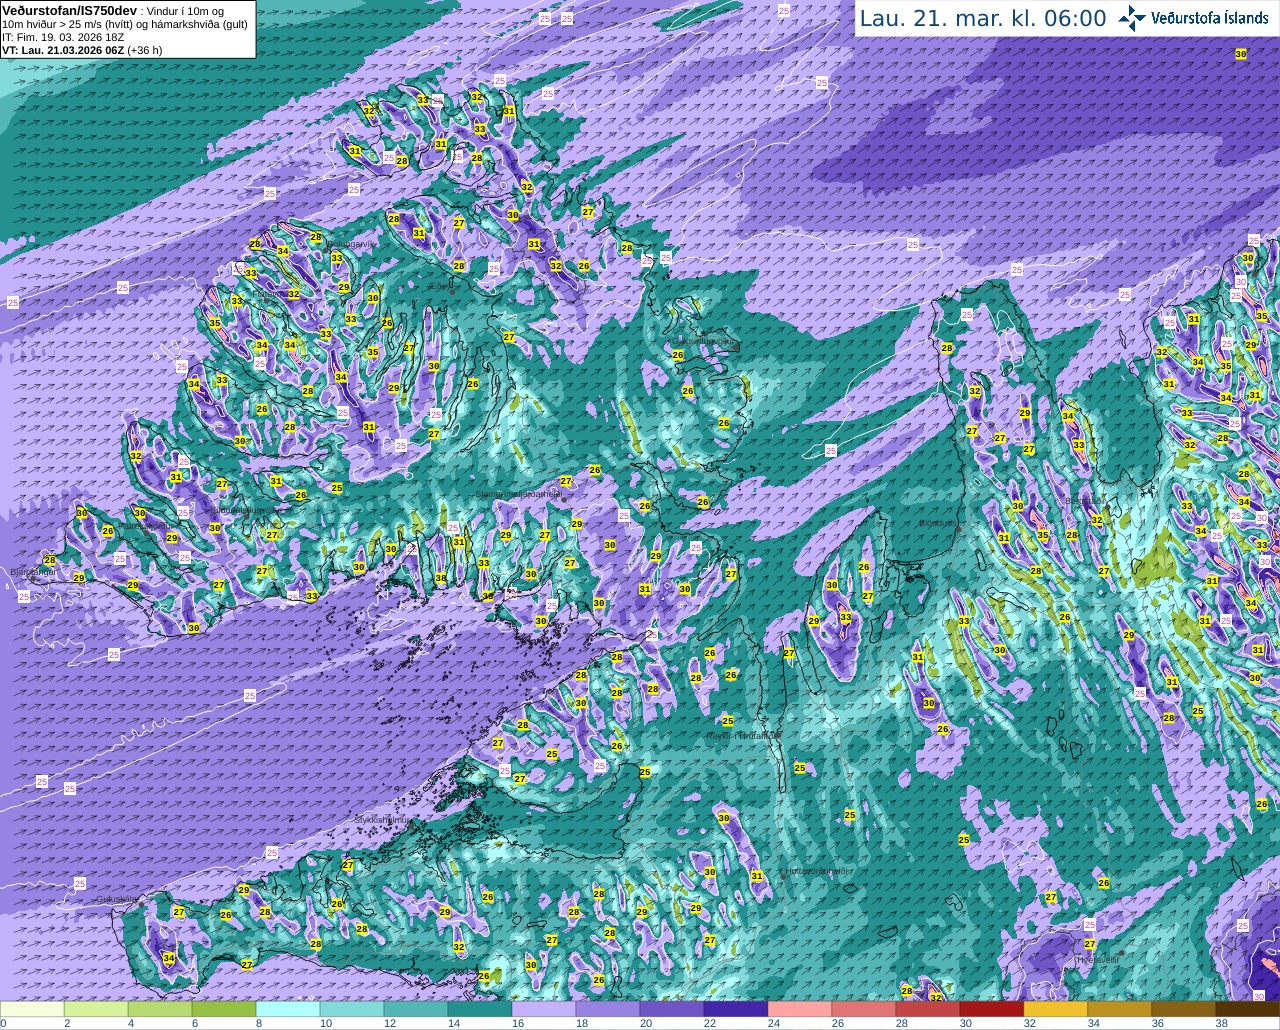
Task: Click the Gufuskálar location label
Action: pos(117,899)
